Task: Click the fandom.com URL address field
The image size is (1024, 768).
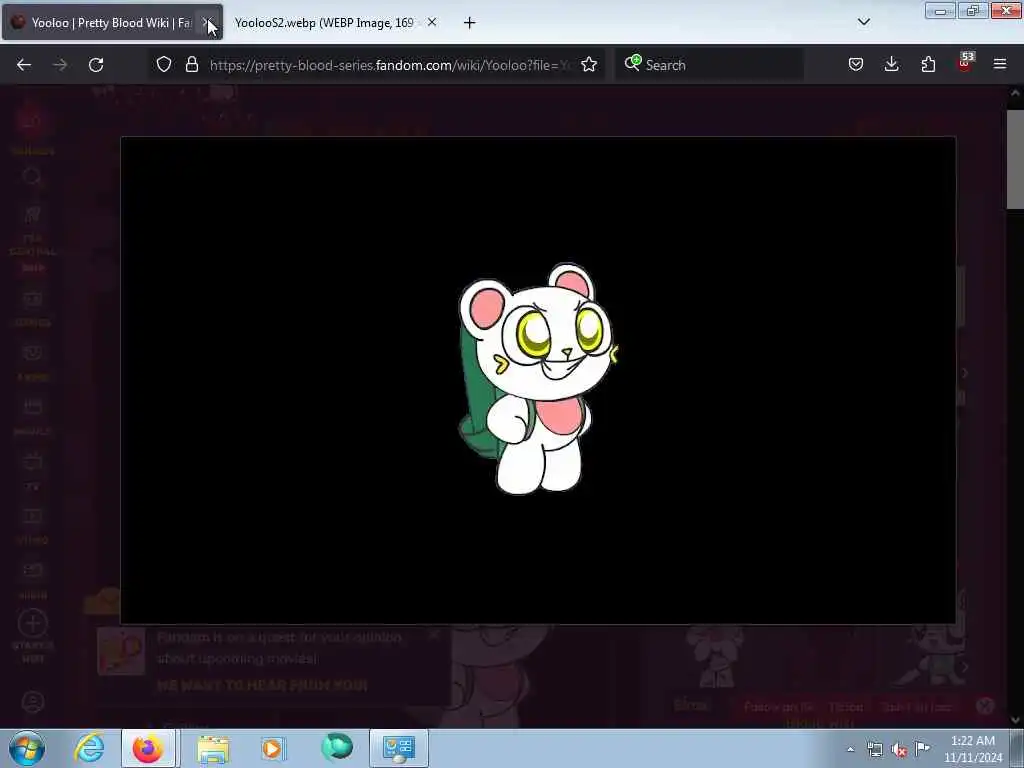Action: click(390, 65)
